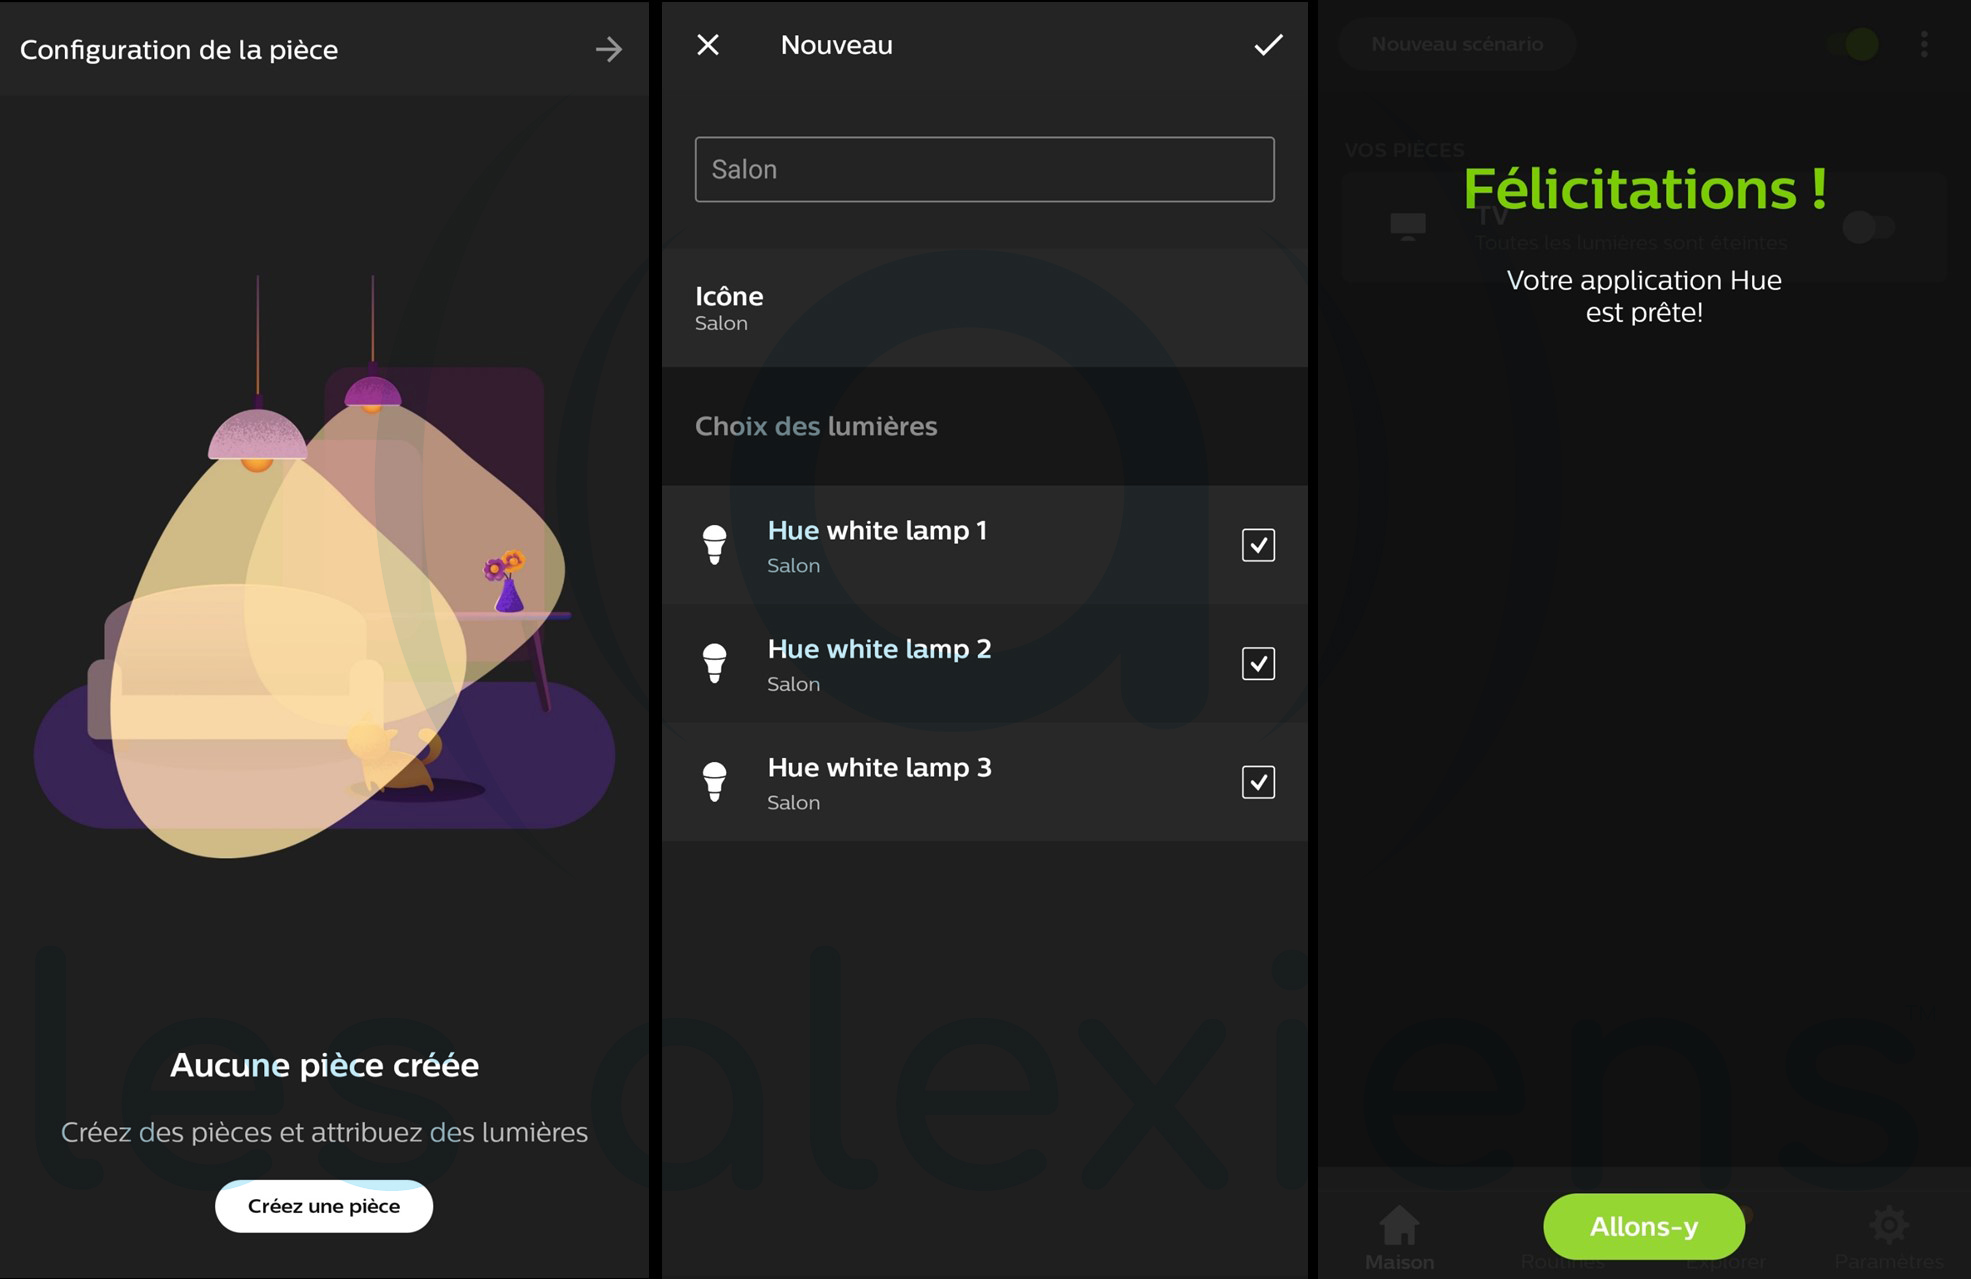Toggle checkbox for Hue white lamp 2
1971x1279 pixels.
point(1257,662)
